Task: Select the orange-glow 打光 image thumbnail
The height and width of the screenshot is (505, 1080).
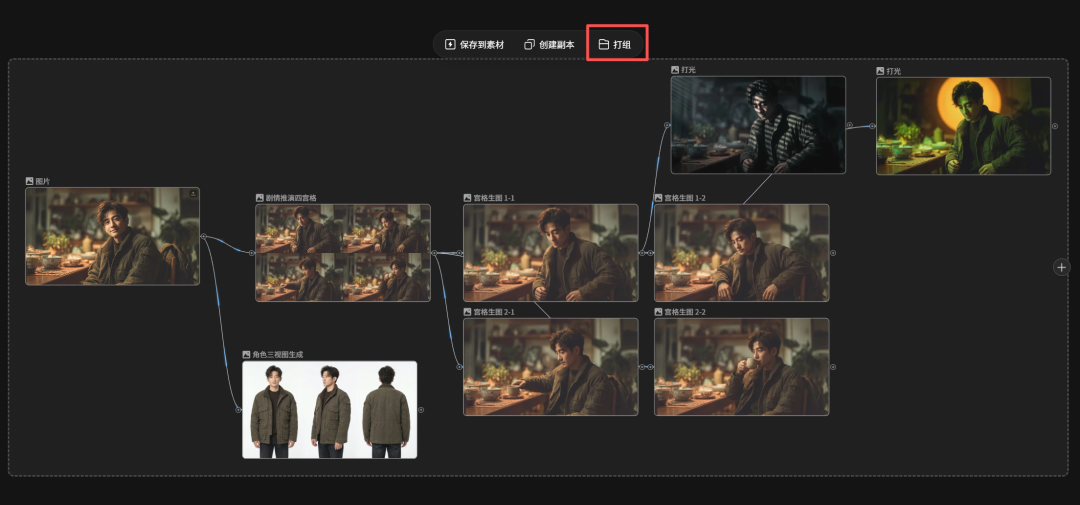Action: (964, 125)
